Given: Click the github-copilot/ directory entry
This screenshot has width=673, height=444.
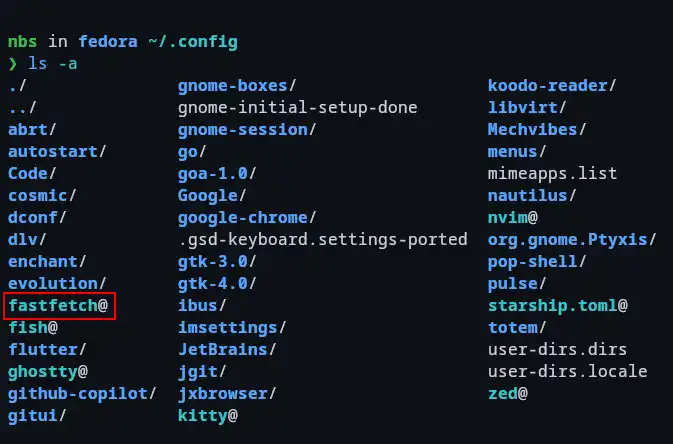Looking at the screenshot, I should click(x=82, y=393).
